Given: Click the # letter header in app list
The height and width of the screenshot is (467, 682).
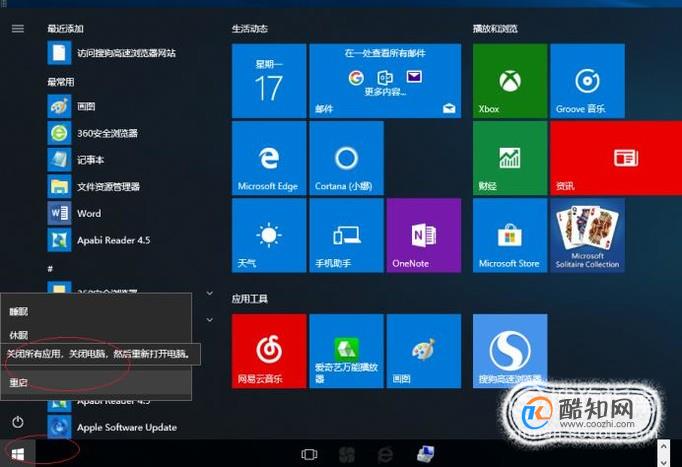Looking at the screenshot, I should [50, 269].
